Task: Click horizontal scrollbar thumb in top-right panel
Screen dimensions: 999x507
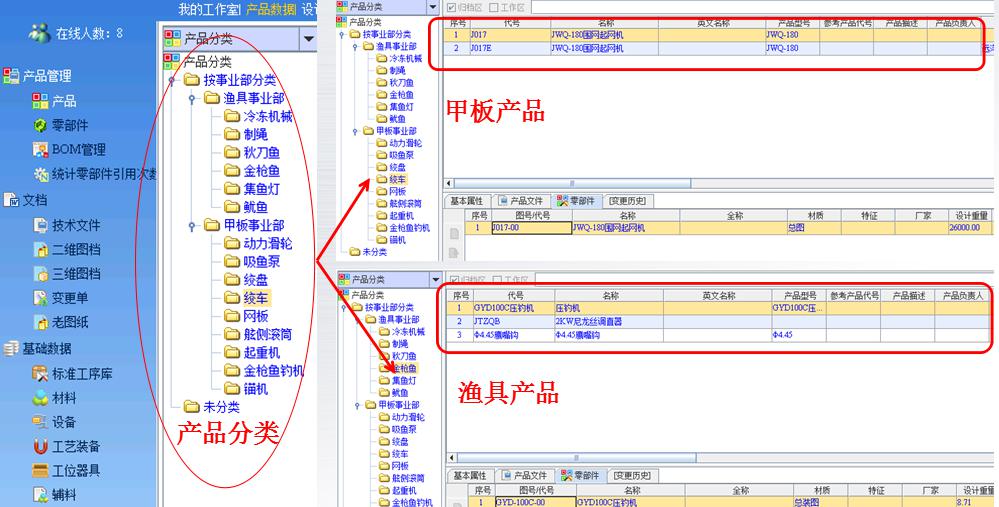Action: click(572, 183)
